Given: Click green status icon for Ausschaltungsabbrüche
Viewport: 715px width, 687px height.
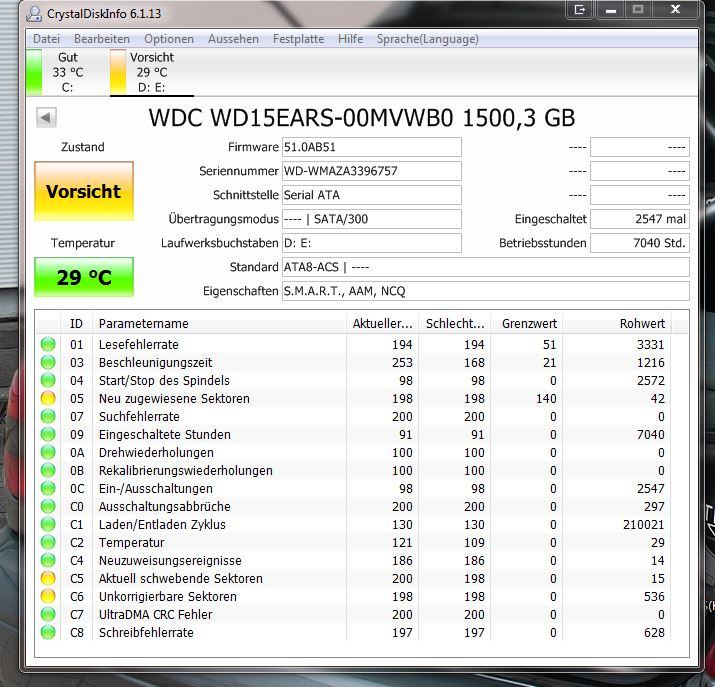Looking at the screenshot, I should pos(48,506).
